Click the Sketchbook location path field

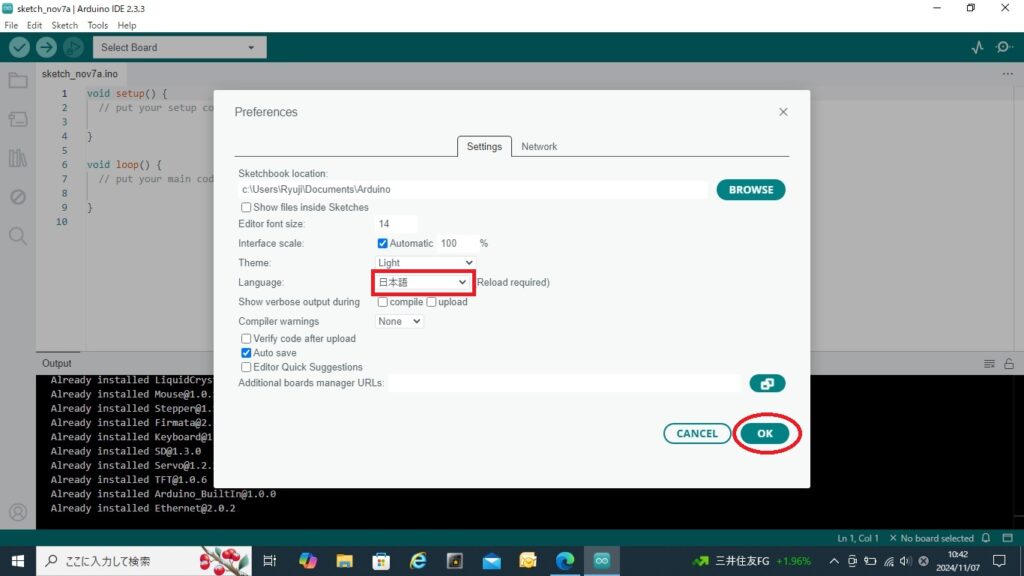coord(473,189)
